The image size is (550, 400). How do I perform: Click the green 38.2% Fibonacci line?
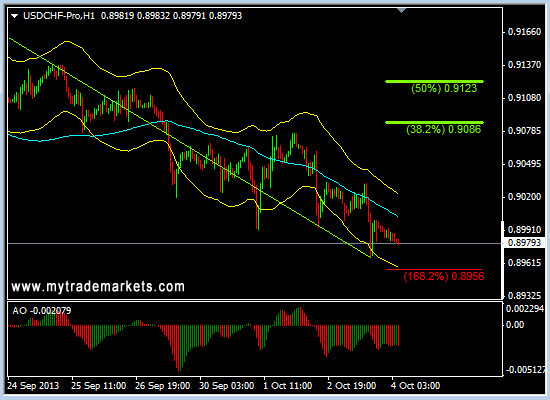[434, 122]
